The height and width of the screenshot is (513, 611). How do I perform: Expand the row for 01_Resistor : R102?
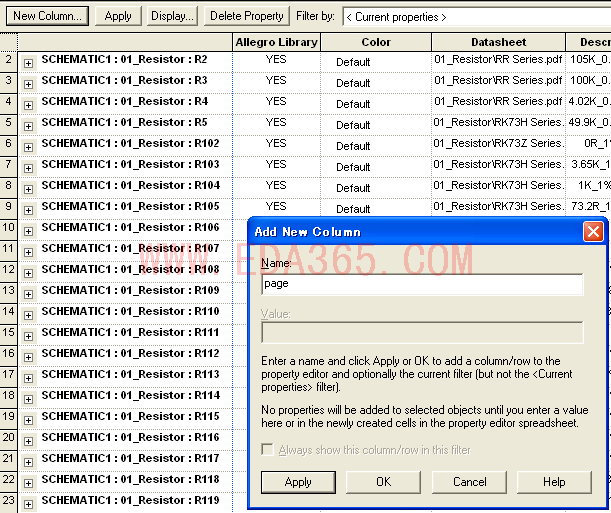(x=28, y=147)
